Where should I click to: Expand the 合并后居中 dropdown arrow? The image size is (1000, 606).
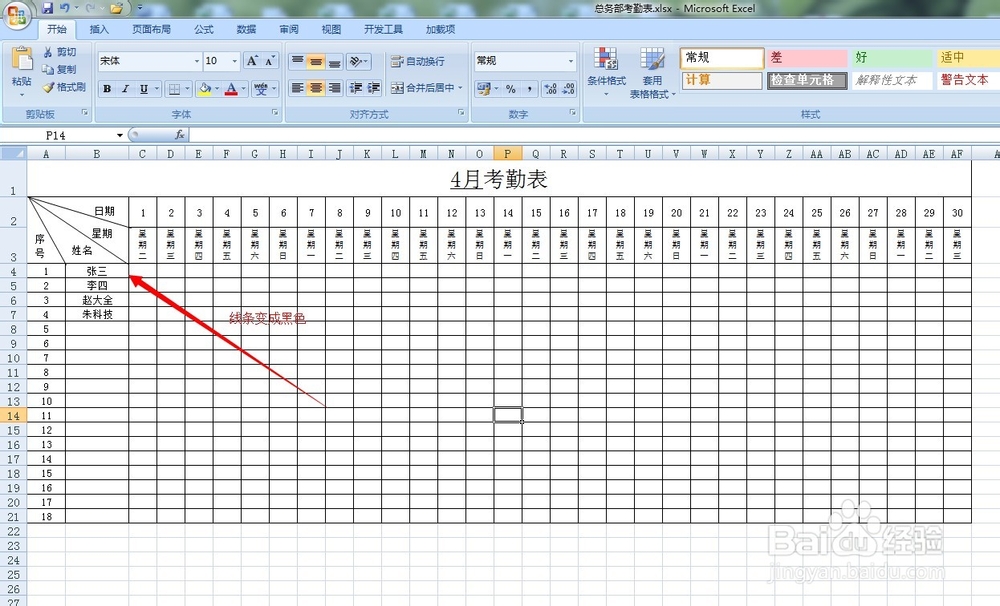(x=460, y=88)
